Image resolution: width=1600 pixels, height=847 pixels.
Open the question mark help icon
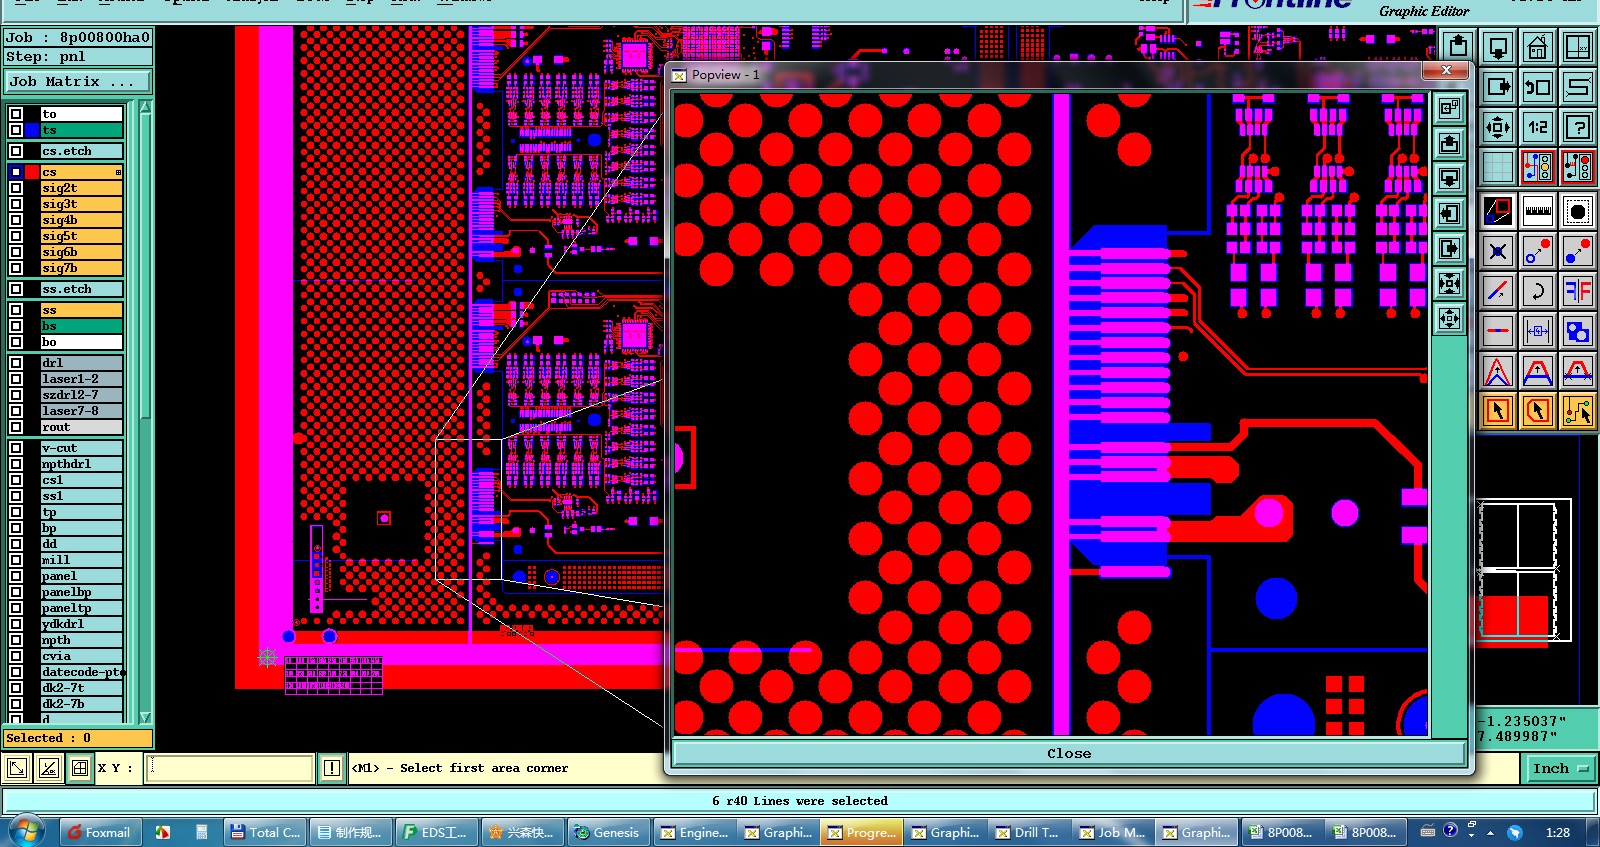click(x=1578, y=127)
